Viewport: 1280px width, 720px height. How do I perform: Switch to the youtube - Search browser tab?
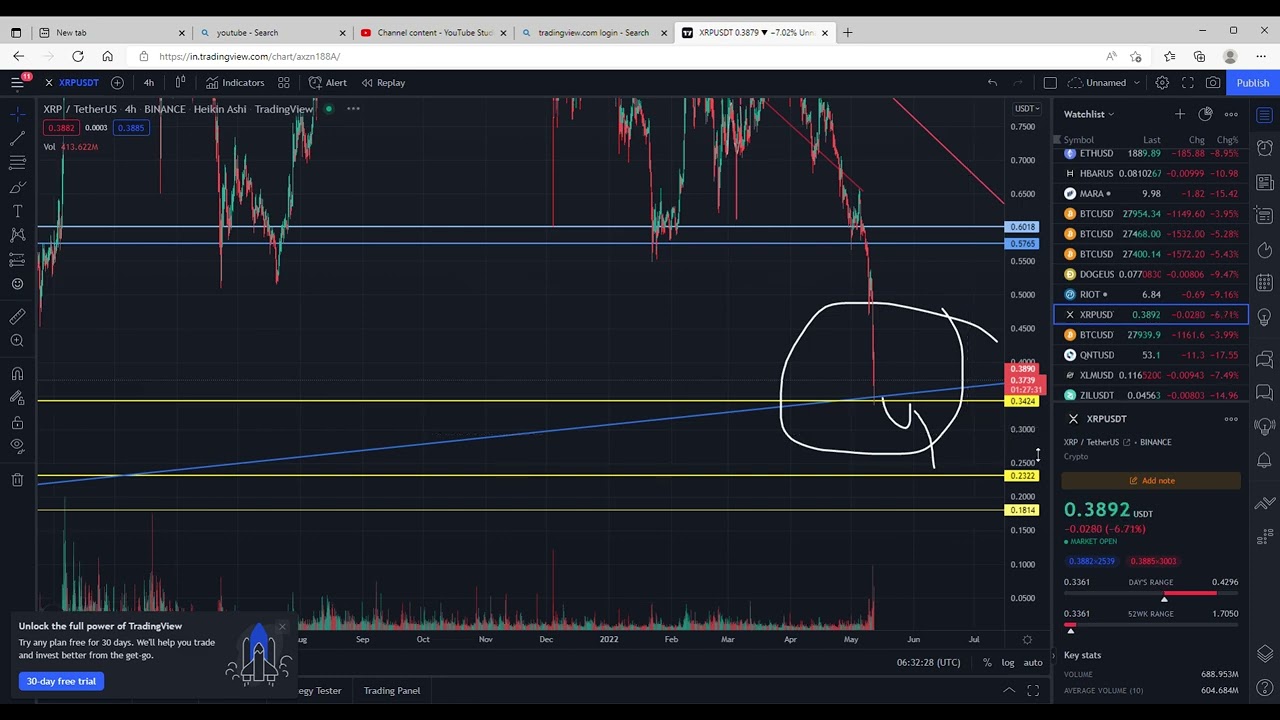(x=272, y=32)
